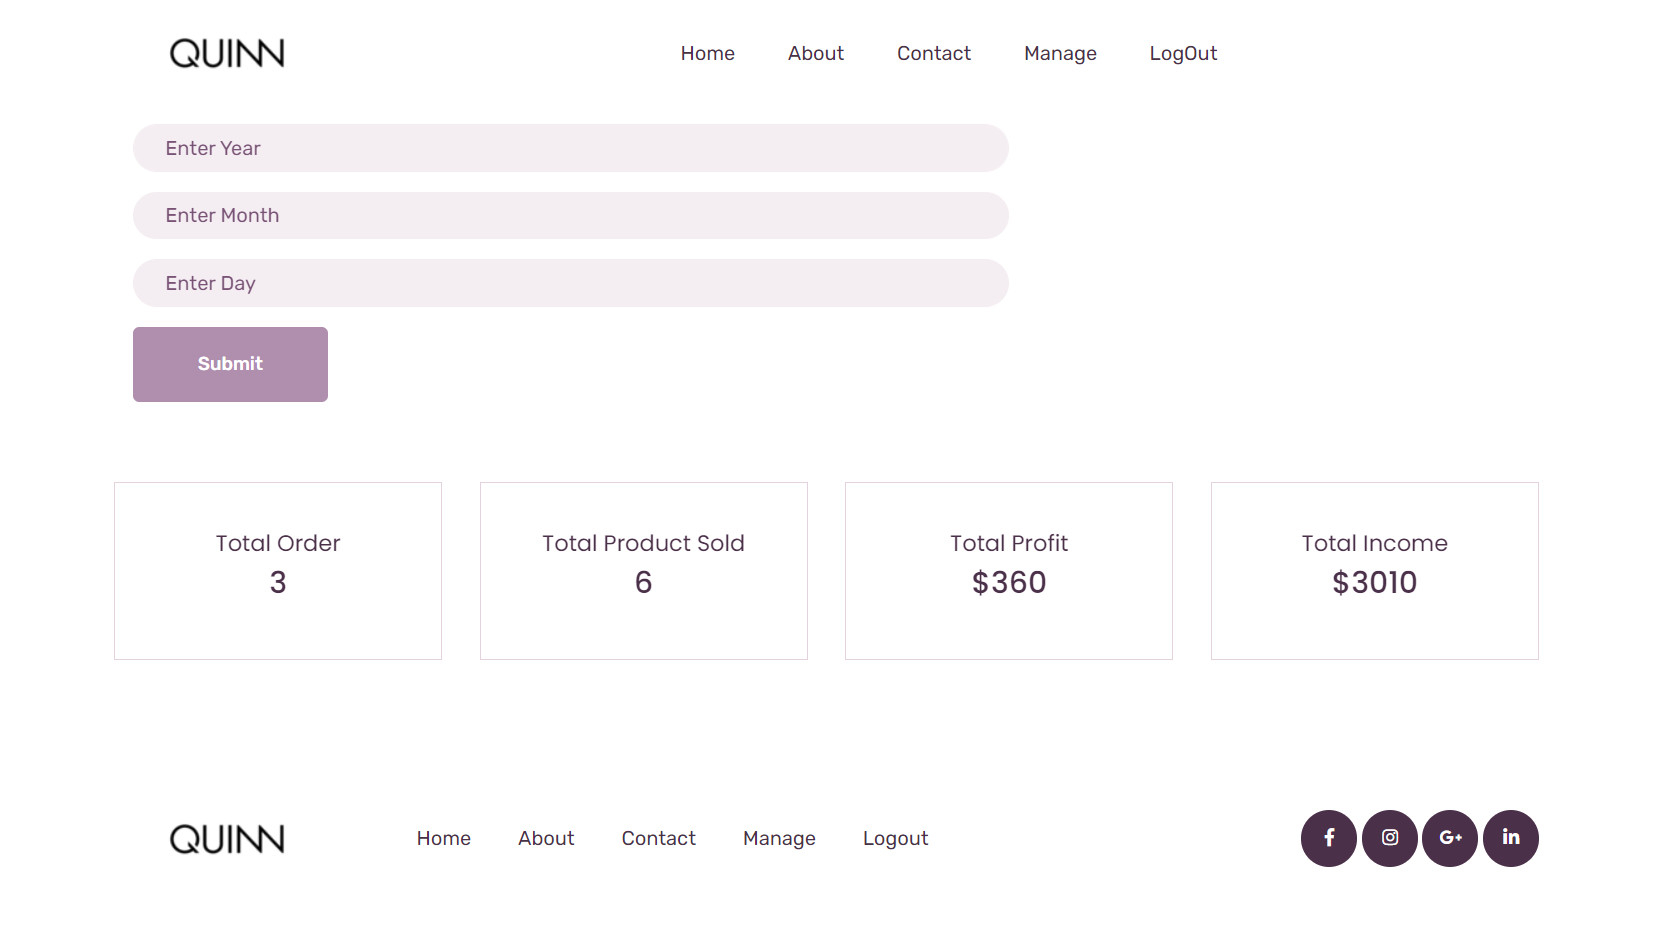Image resolution: width=1657 pixels, height=950 pixels.
Task: Open About in top navigation
Action: 816,54
